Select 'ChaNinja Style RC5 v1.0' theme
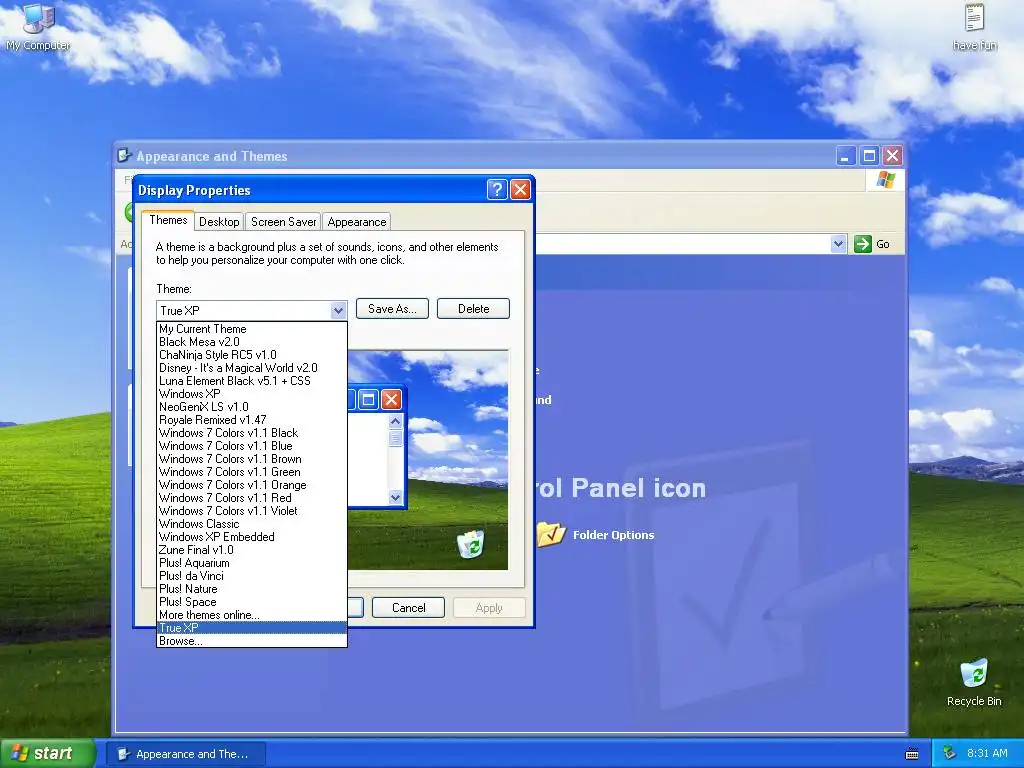 [x=251, y=355]
